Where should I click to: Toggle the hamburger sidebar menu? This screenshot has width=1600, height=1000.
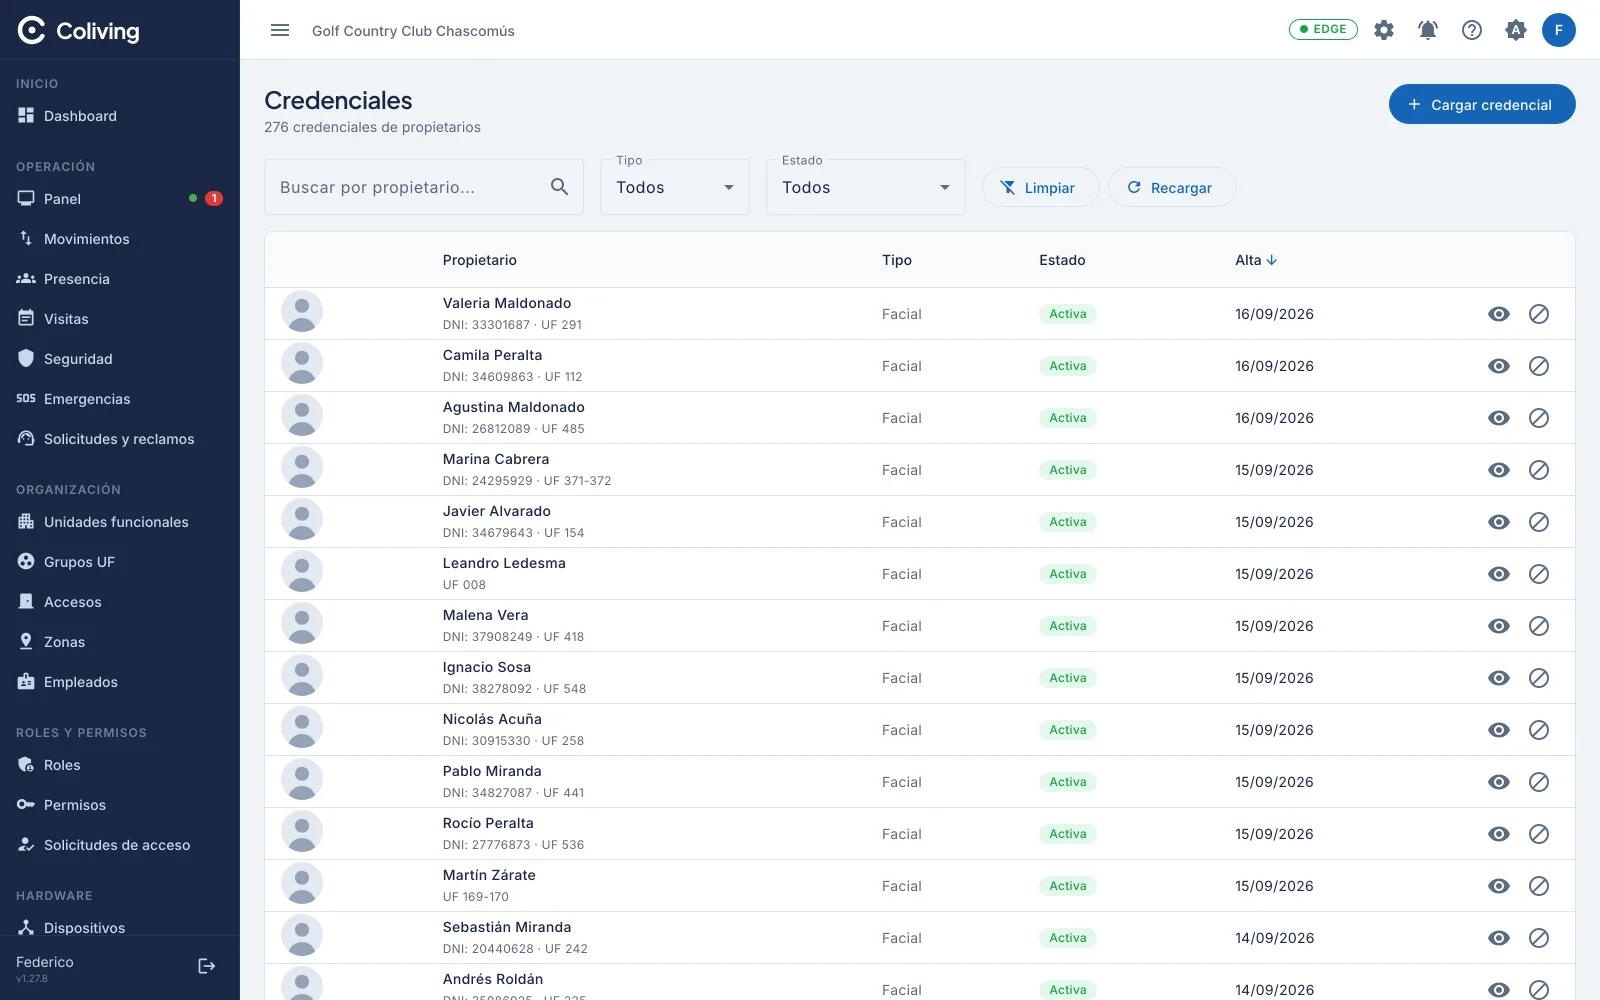coord(280,30)
